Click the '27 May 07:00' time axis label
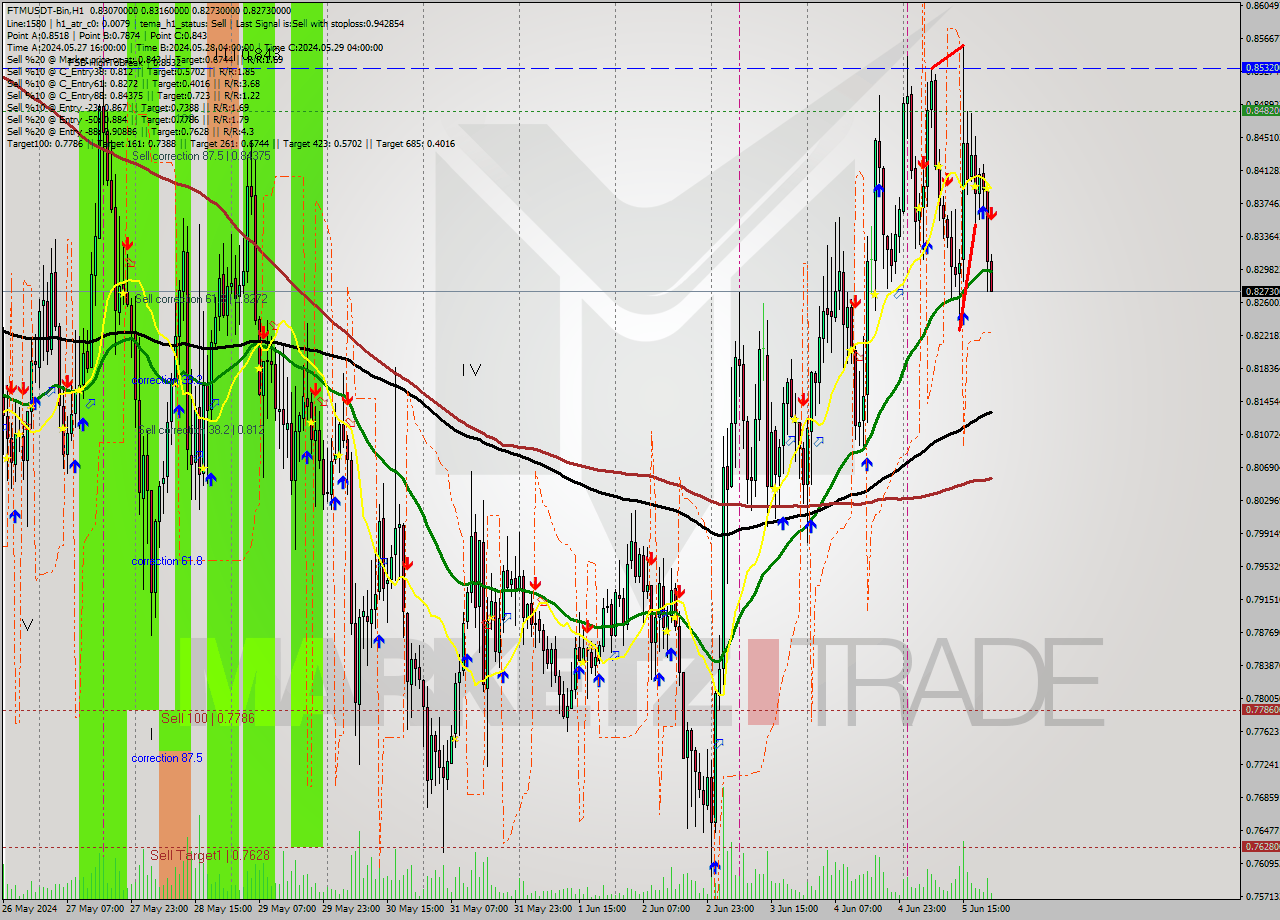 pyautogui.click(x=95, y=909)
